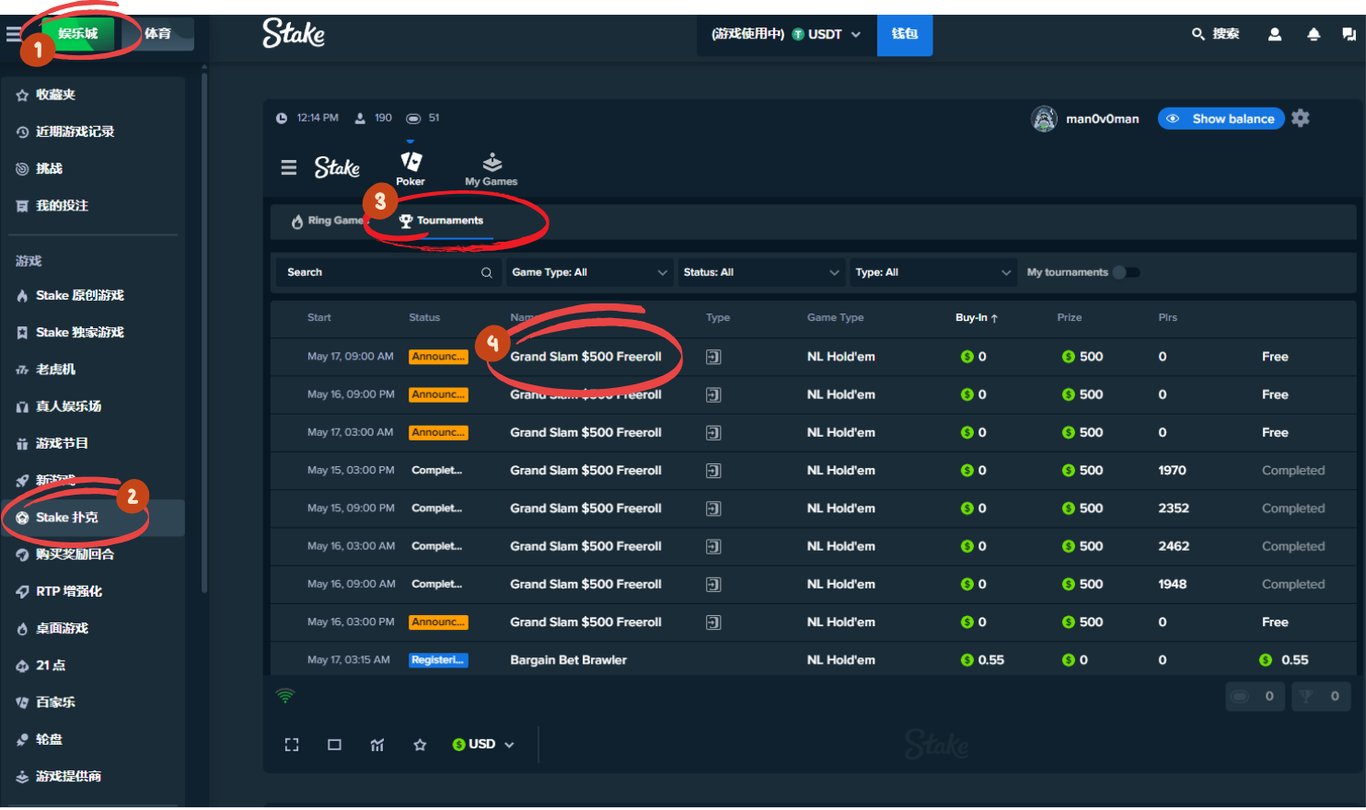Sort by Buy-In column header
The height and width of the screenshot is (810, 1366).
click(x=977, y=318)
